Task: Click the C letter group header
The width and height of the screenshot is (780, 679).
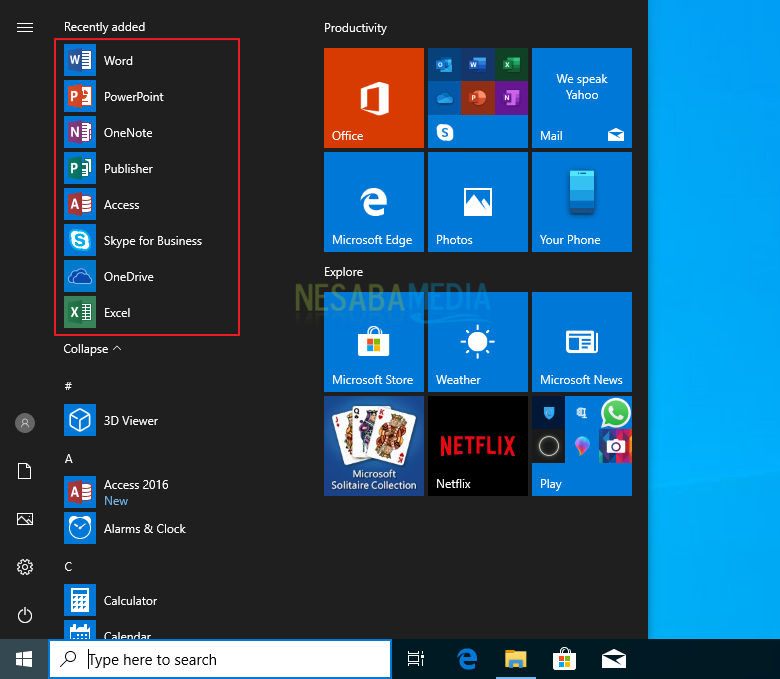Action: pyautogui.click(x=68, y=567)
